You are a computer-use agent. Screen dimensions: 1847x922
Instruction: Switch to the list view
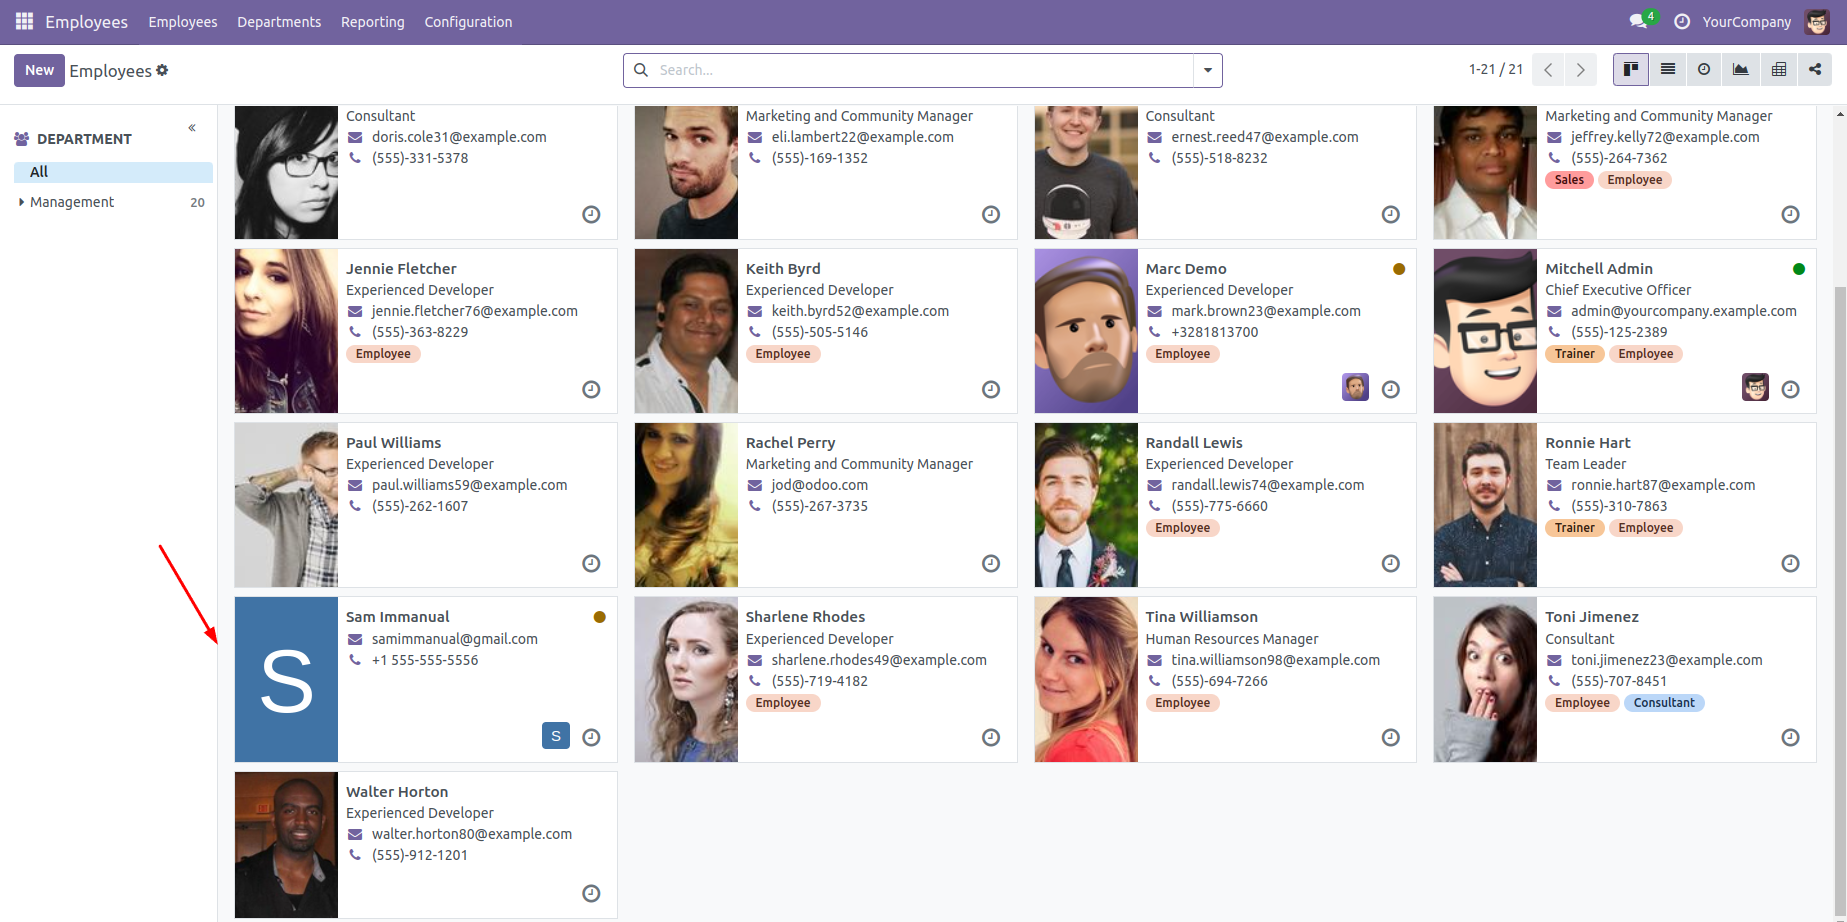coord(1667,70)
